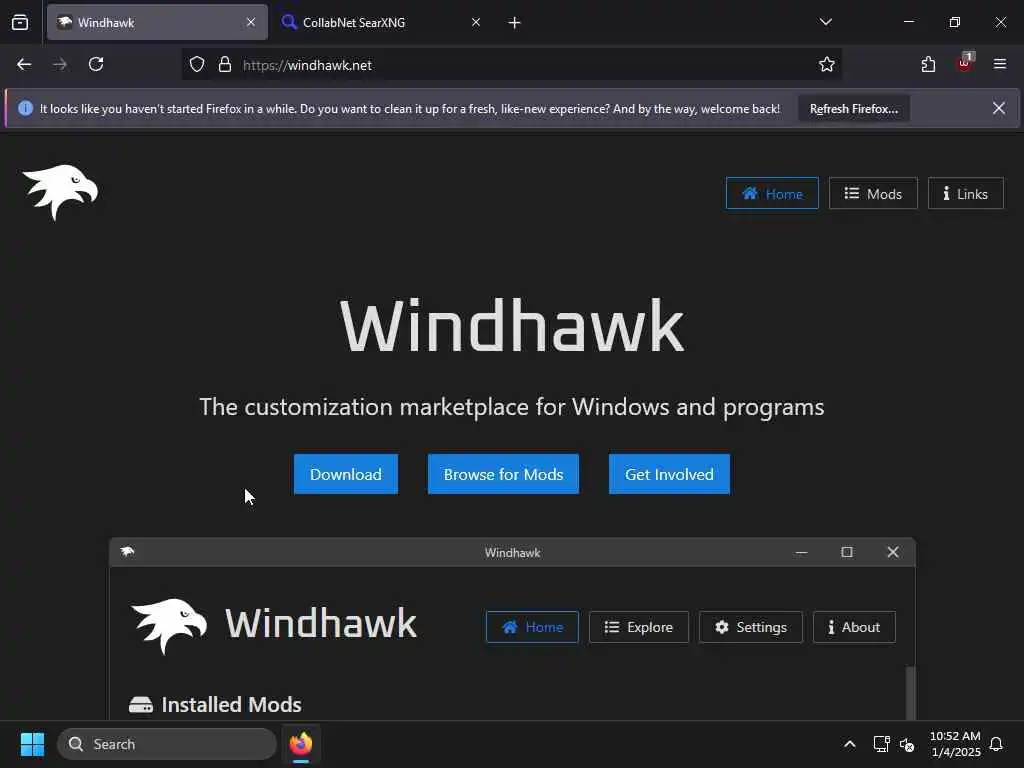1024x768 pixels.
Task: Open tracking protection shield icon
Action: (x=197, y=65)
